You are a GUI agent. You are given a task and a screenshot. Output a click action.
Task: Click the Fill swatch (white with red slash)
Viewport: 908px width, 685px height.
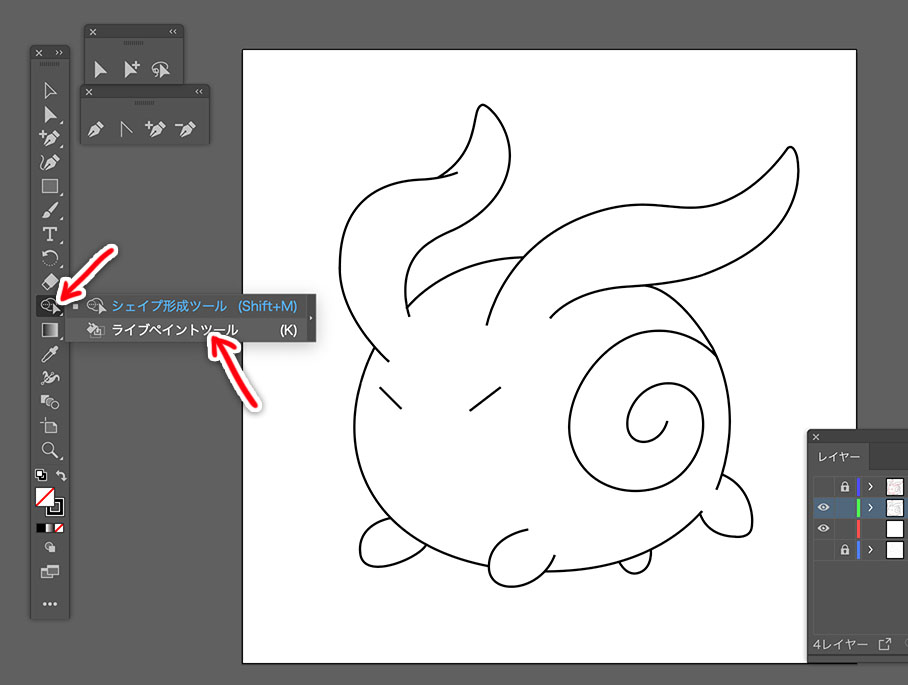[x=45, y=497]
